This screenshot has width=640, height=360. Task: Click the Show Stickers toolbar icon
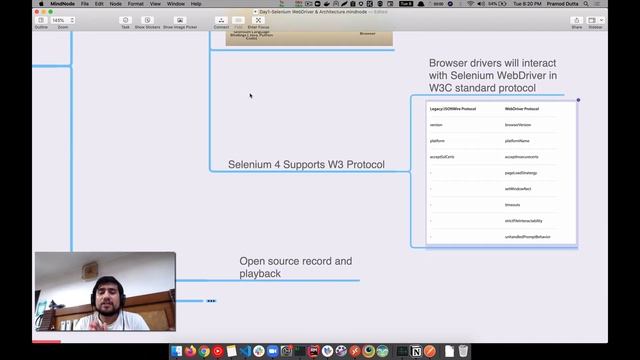pos(147,20)
